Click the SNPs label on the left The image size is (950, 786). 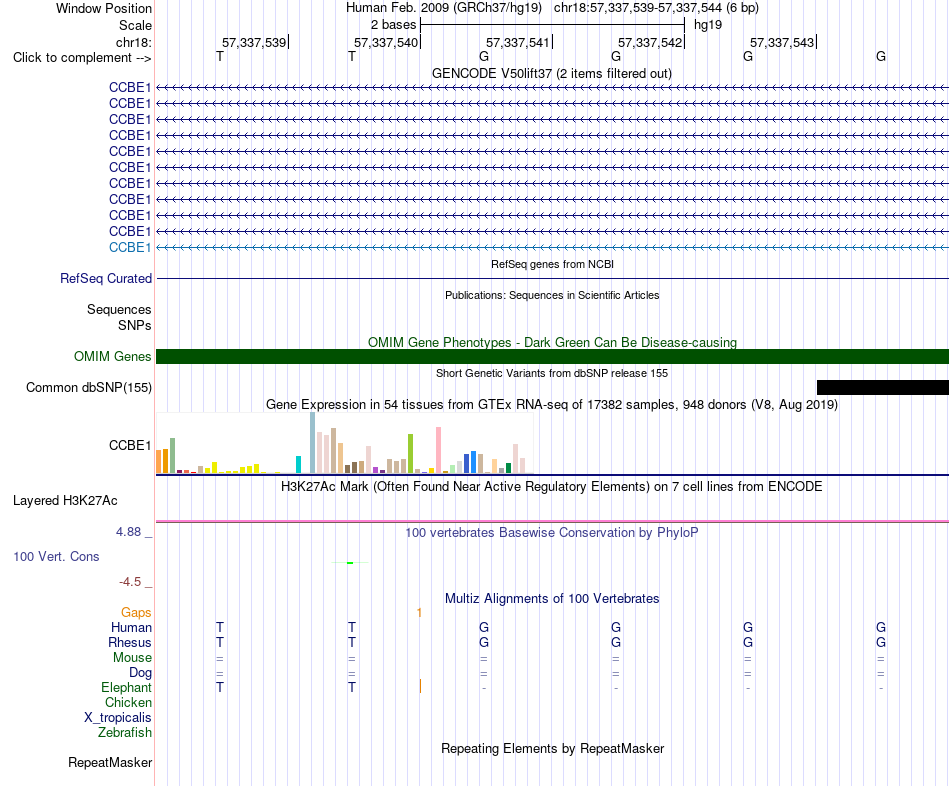135,325
